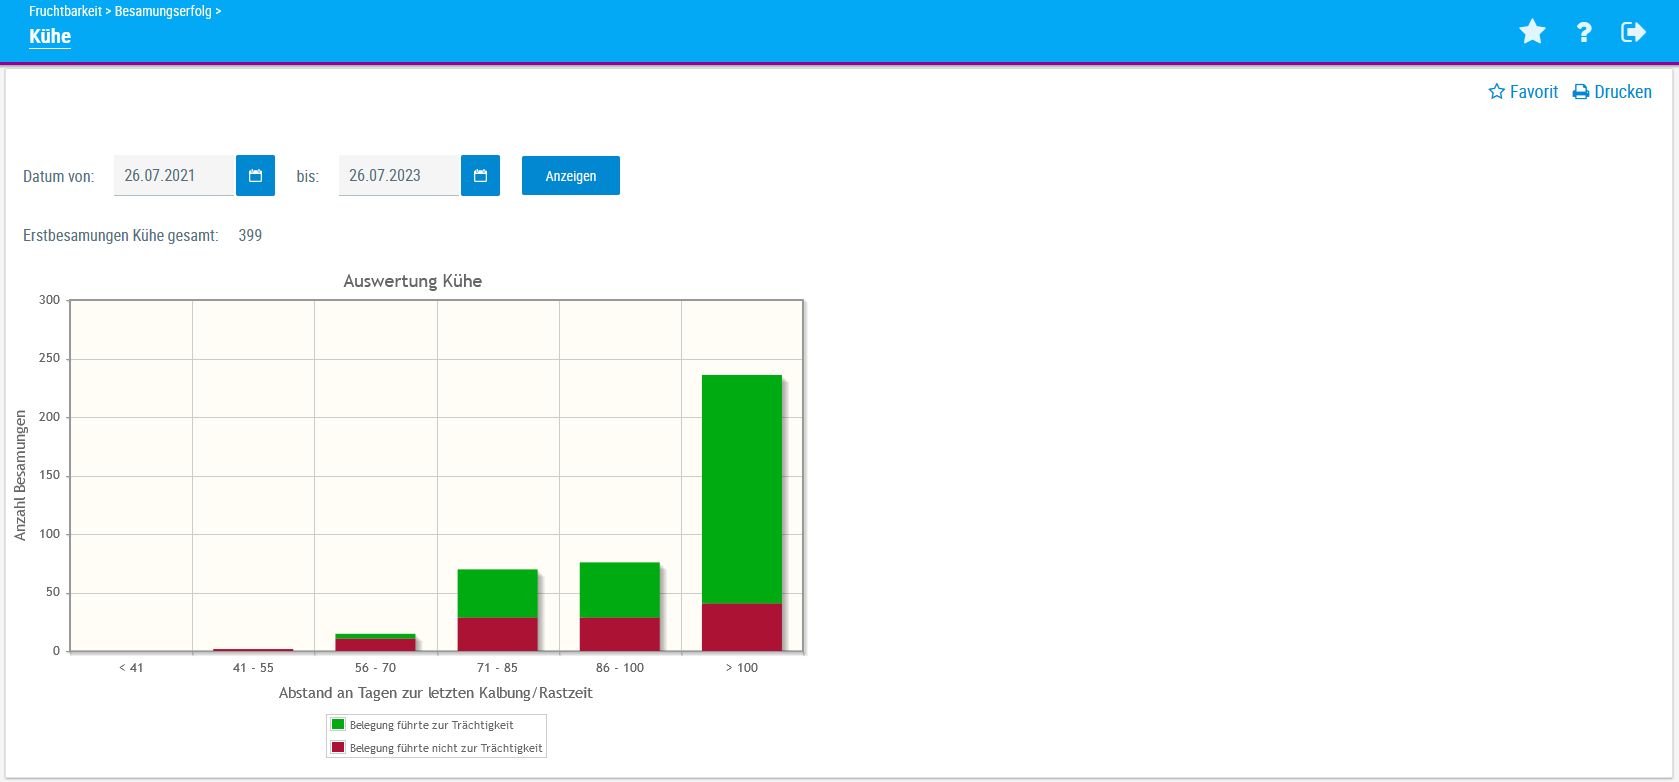Viewport: 1679px width, 782px height.
Task: Focus the Datum von date field
Action: [x=173, y=176]
